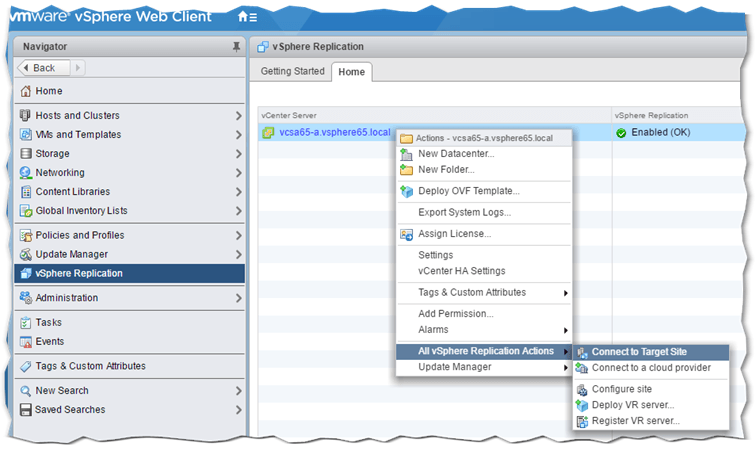Click the Update Manager icon in Navigator
This screenshot has width=756, height=451.
26,254
